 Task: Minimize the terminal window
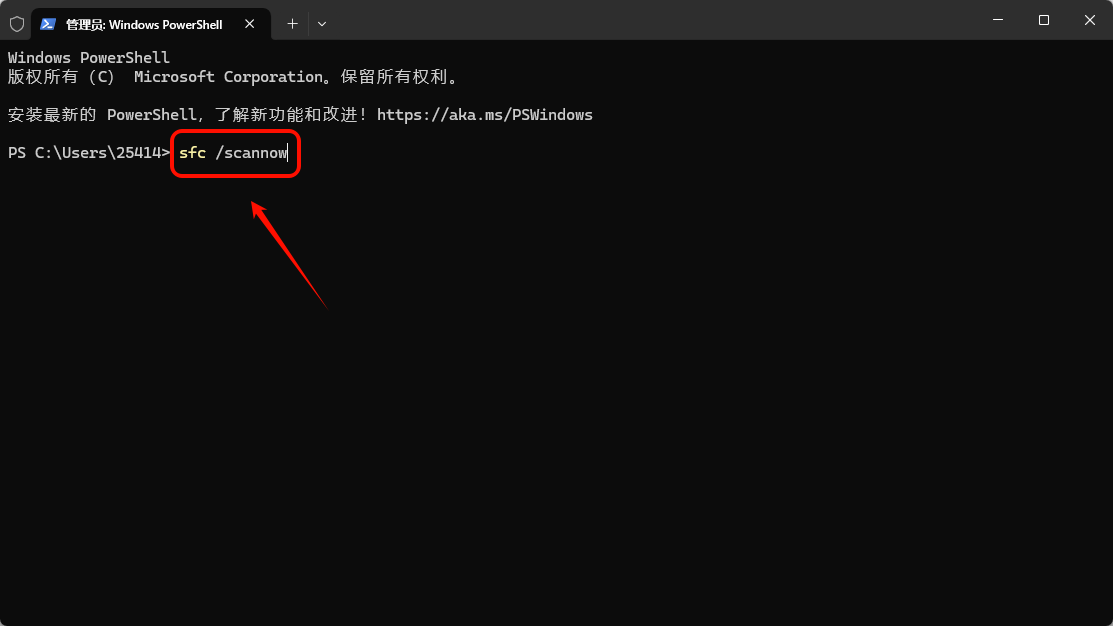coord(998,20)
